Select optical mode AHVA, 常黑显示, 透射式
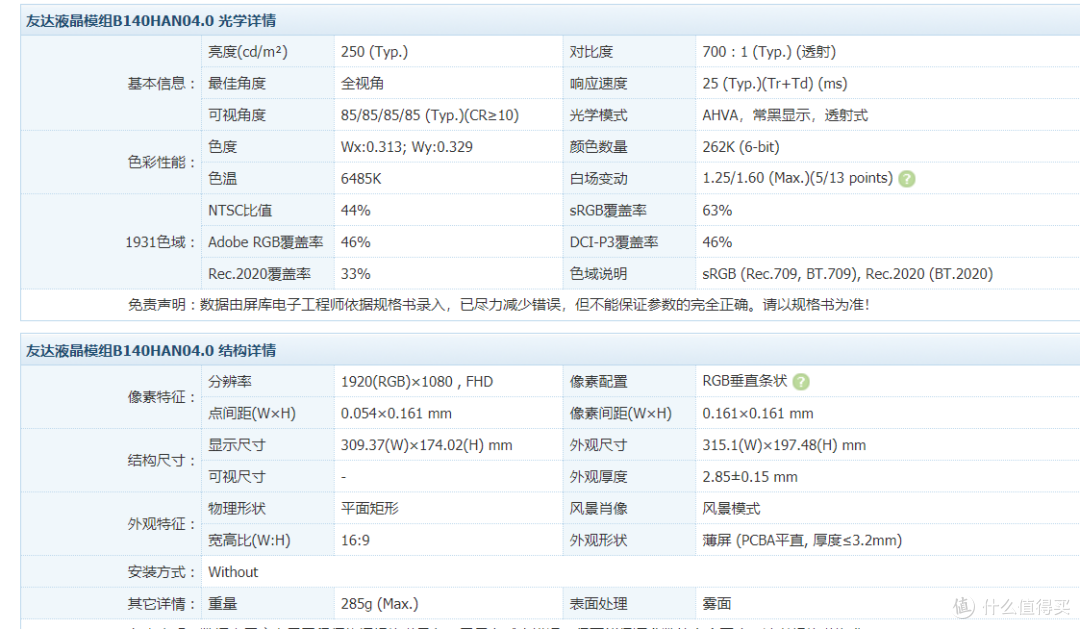Screen dimensions: 1080x629 coord(785,115)
